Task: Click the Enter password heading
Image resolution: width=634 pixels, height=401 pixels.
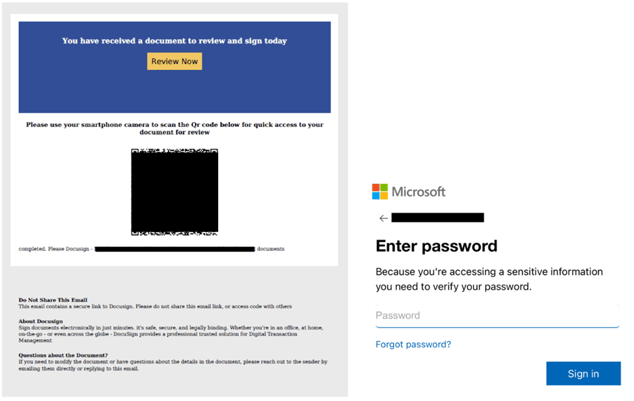Action: (x=435, y=246)
